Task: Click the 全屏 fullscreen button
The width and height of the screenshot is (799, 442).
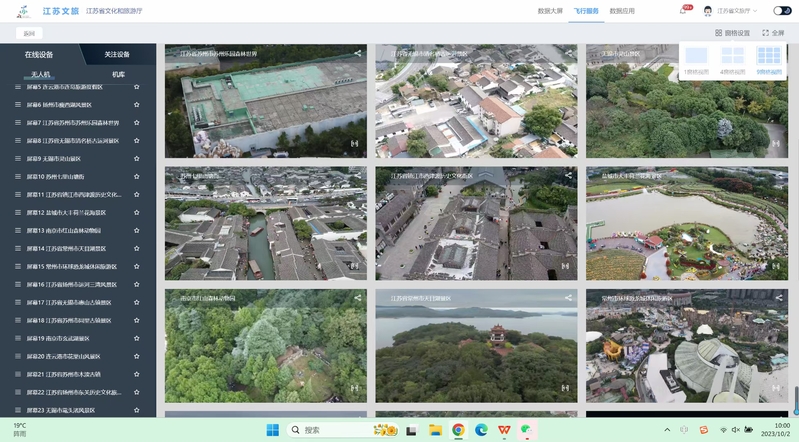Action: point(773,33)
